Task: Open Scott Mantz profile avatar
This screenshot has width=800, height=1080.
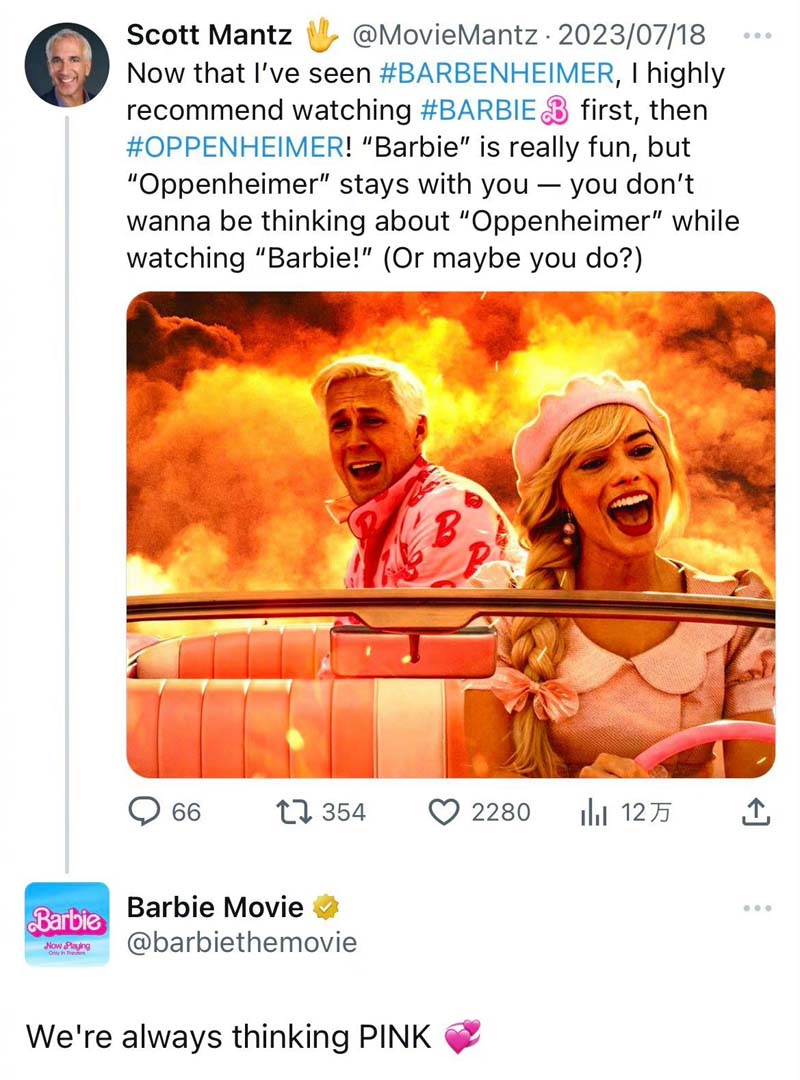Action: (67, 64)
